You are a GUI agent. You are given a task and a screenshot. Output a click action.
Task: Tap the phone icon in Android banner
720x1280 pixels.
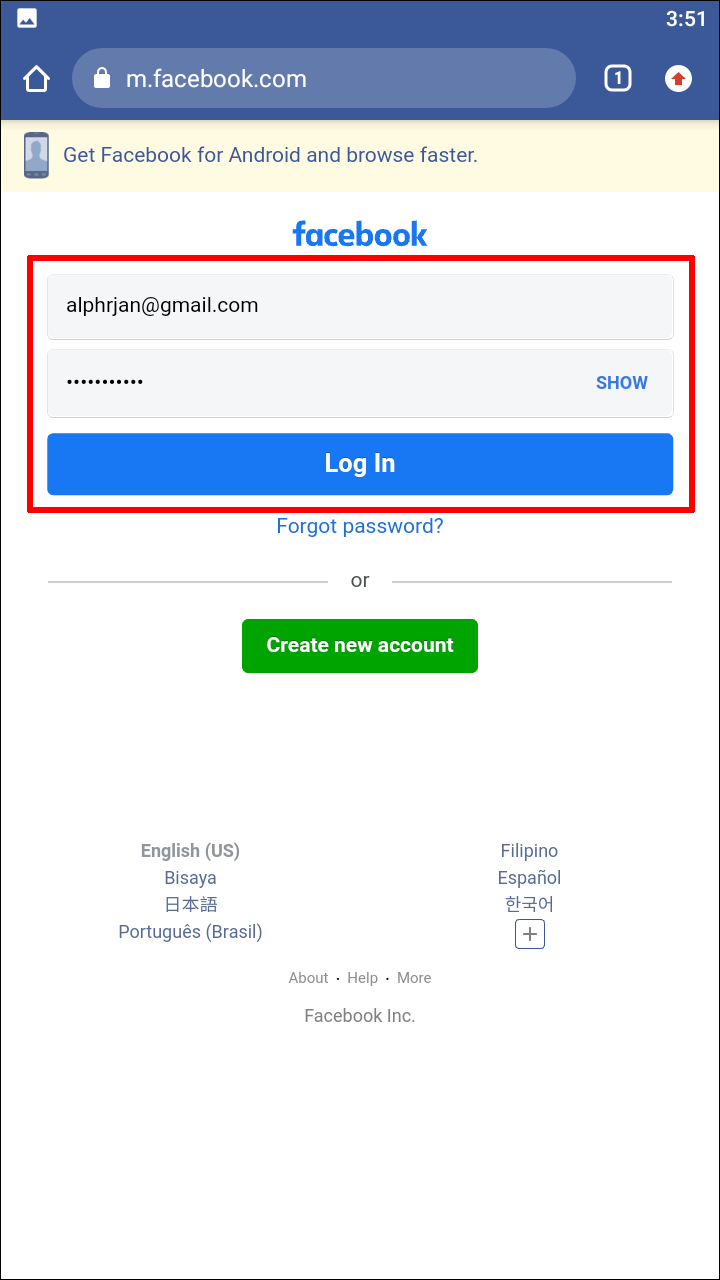[x=37, y=155]
